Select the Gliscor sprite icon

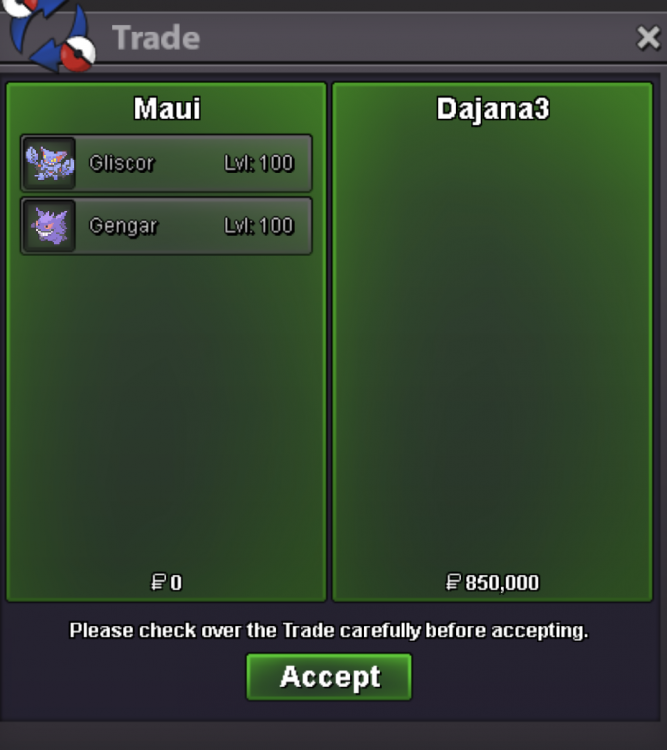(50, 164)
